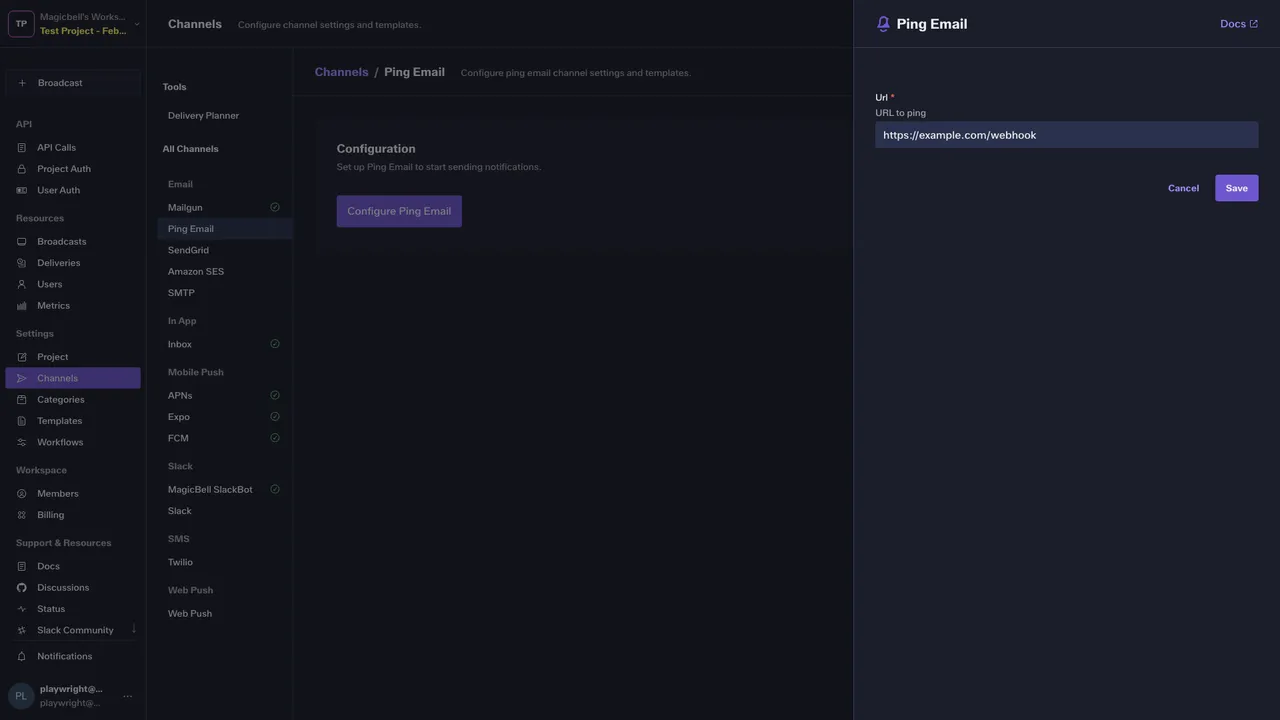
Task: Click the Ping Email bell icon in panel header
Action: click(883, 24)
